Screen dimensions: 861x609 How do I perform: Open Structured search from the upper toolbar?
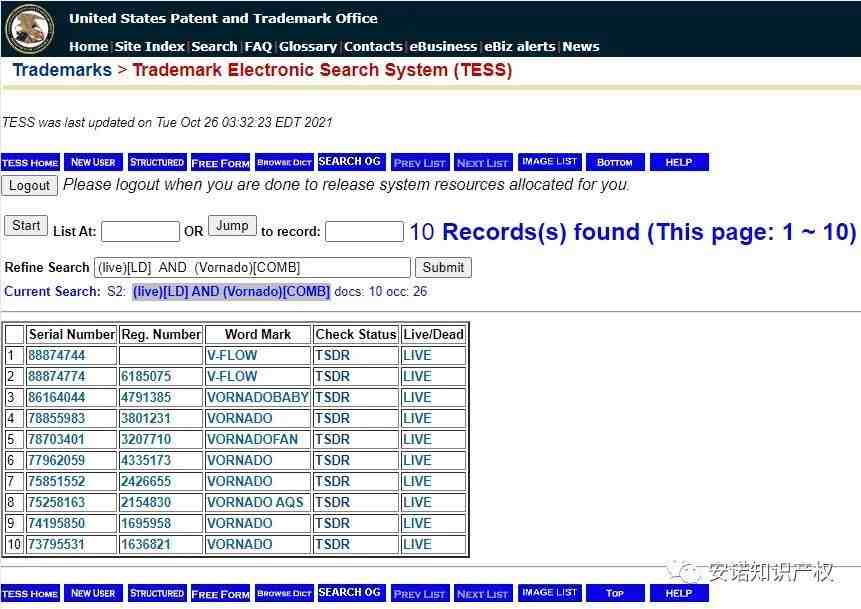tap(157, 163)
